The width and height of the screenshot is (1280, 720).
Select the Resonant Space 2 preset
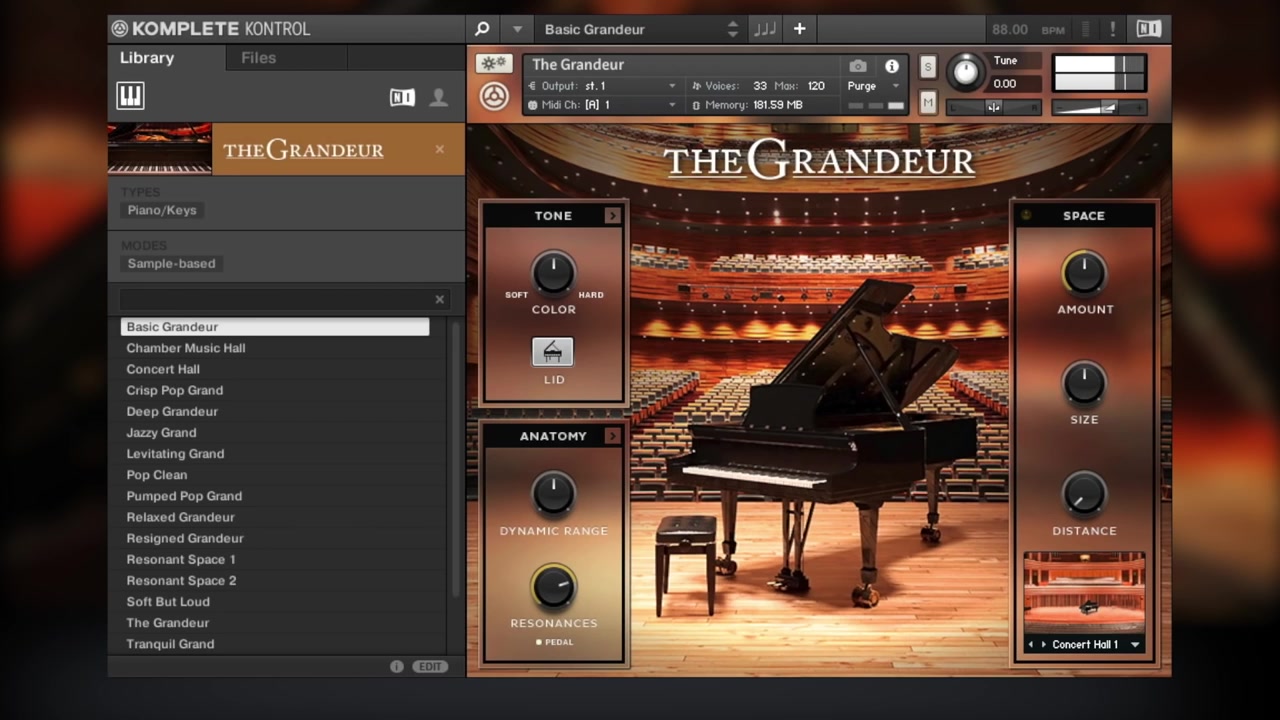coord(275,580)
